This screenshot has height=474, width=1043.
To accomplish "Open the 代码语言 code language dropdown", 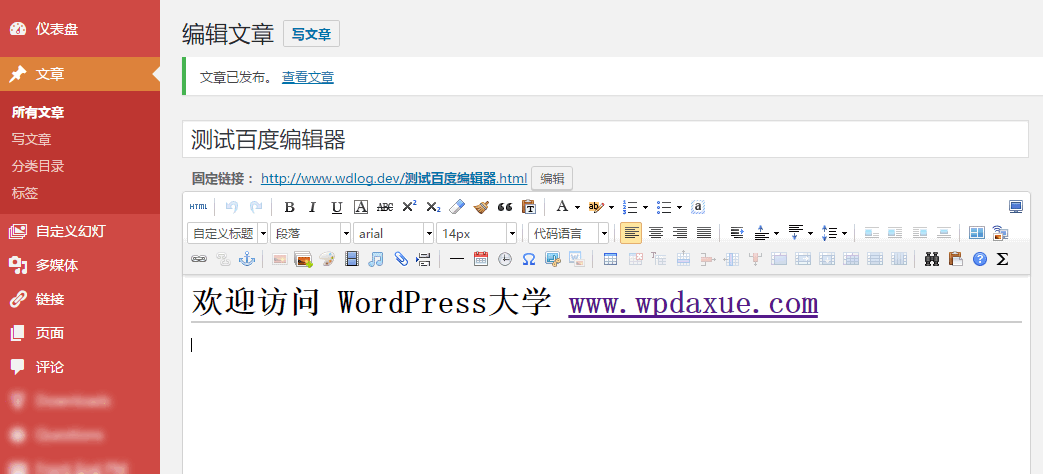I will pyautogui.click(x=569, y=233).
